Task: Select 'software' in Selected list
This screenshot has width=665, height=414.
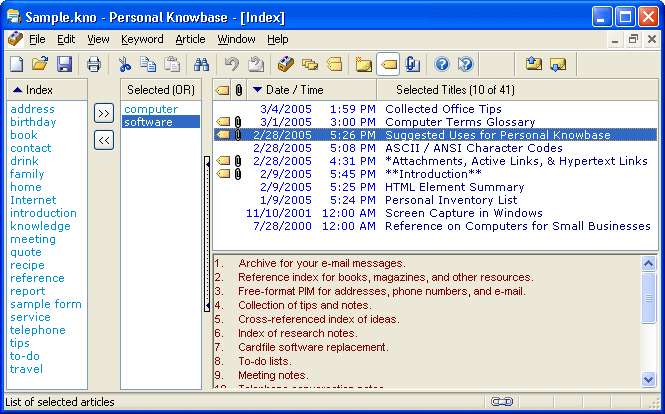Action: click(x=161, y=122)
